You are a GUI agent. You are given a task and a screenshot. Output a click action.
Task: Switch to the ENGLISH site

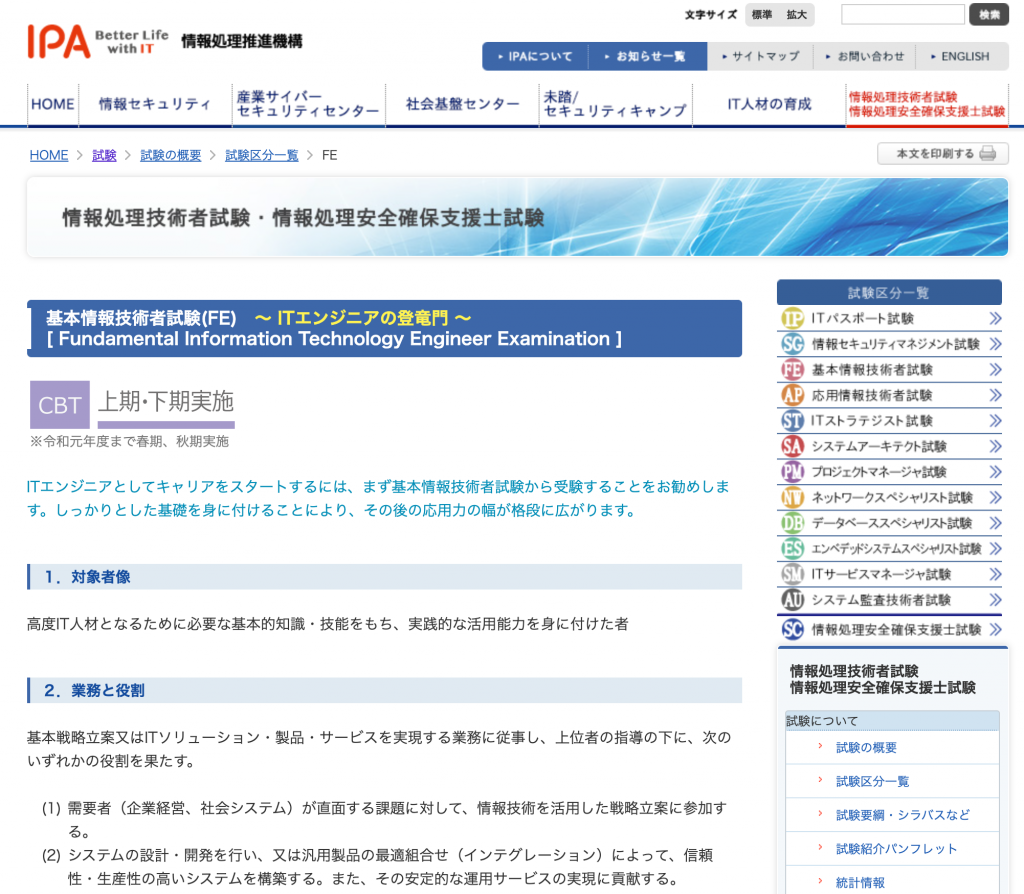point(961,56)
